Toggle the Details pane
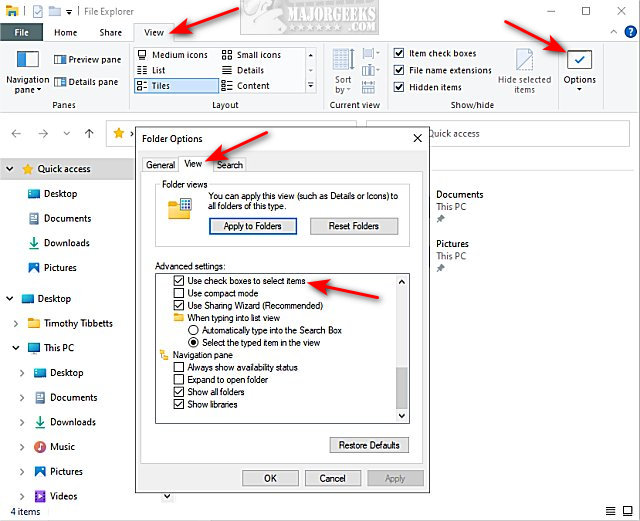 pos(86,82)
